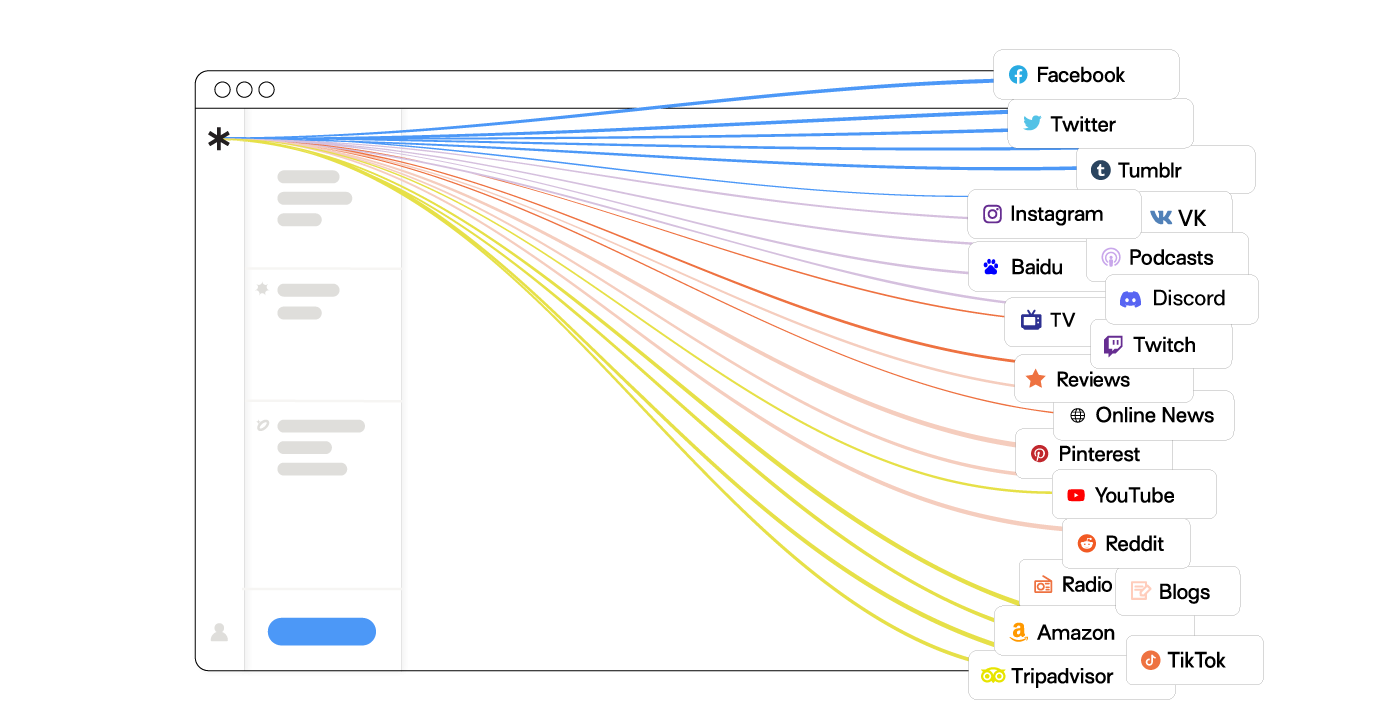The height and width of the screenshot is (715, 1400).
Task: Click the Tripadvisor owl icon
Action: (992, 676)
